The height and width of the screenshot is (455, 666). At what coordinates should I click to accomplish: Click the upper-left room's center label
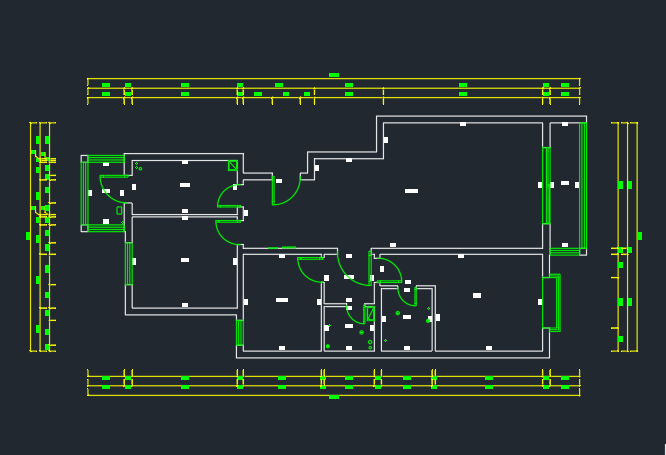click(x=185, y=185)
